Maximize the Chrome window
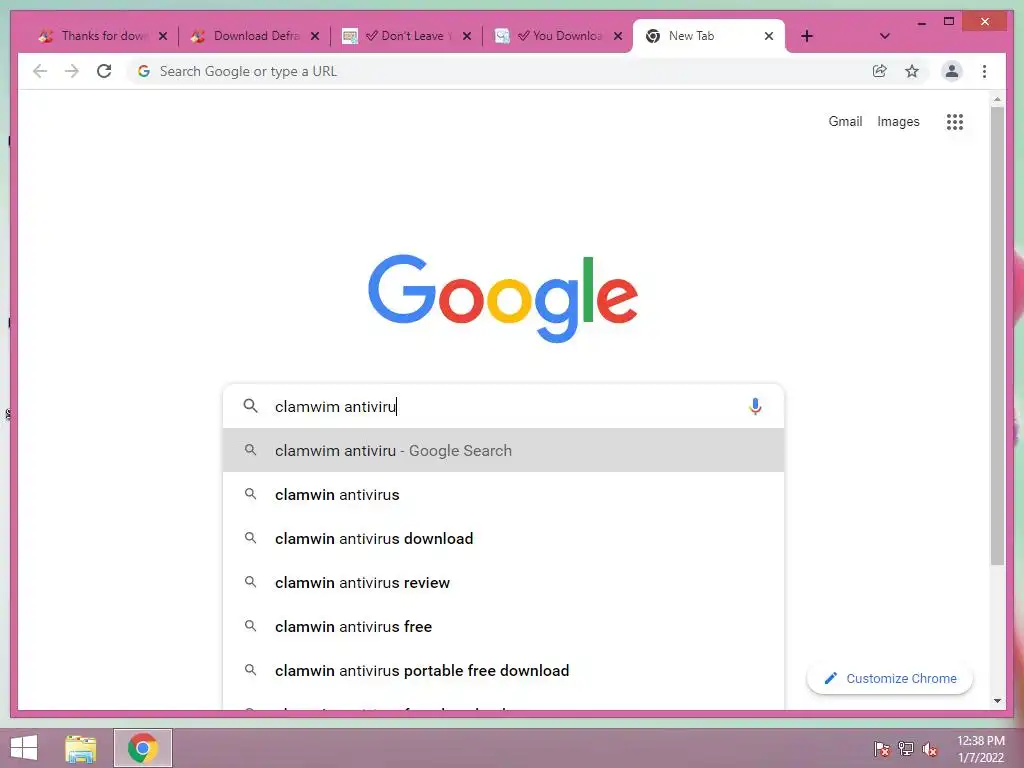Image resolution: width=1024 pixels, height=768 pixels. (x=949, y=22)
